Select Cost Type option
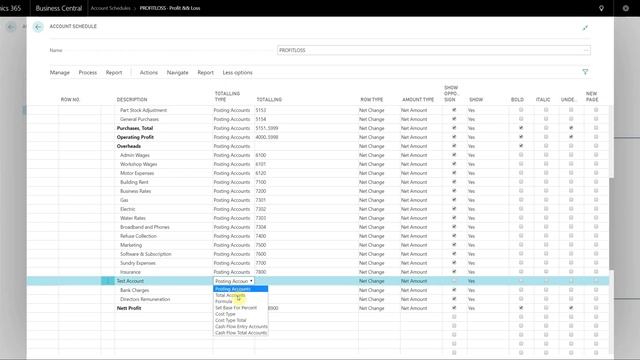The image size is (640, 360). (x=241, y=314)
